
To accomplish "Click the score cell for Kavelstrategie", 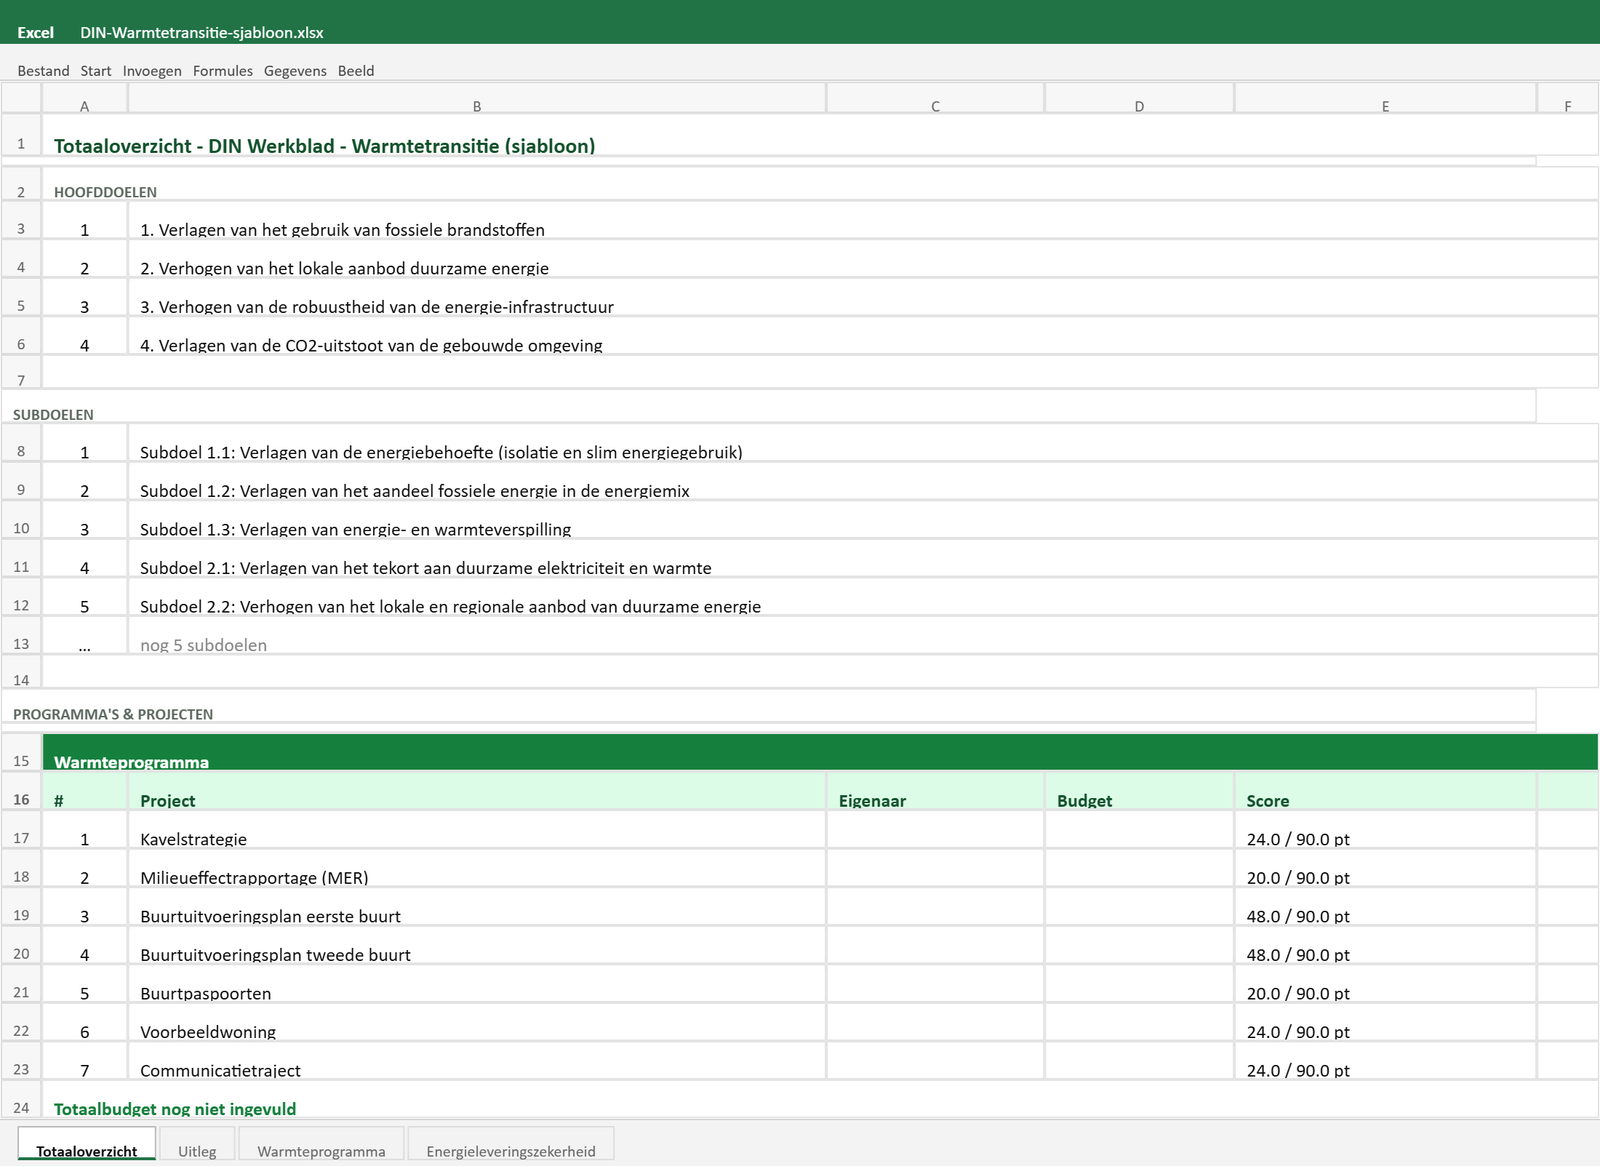I will 1385,830.
